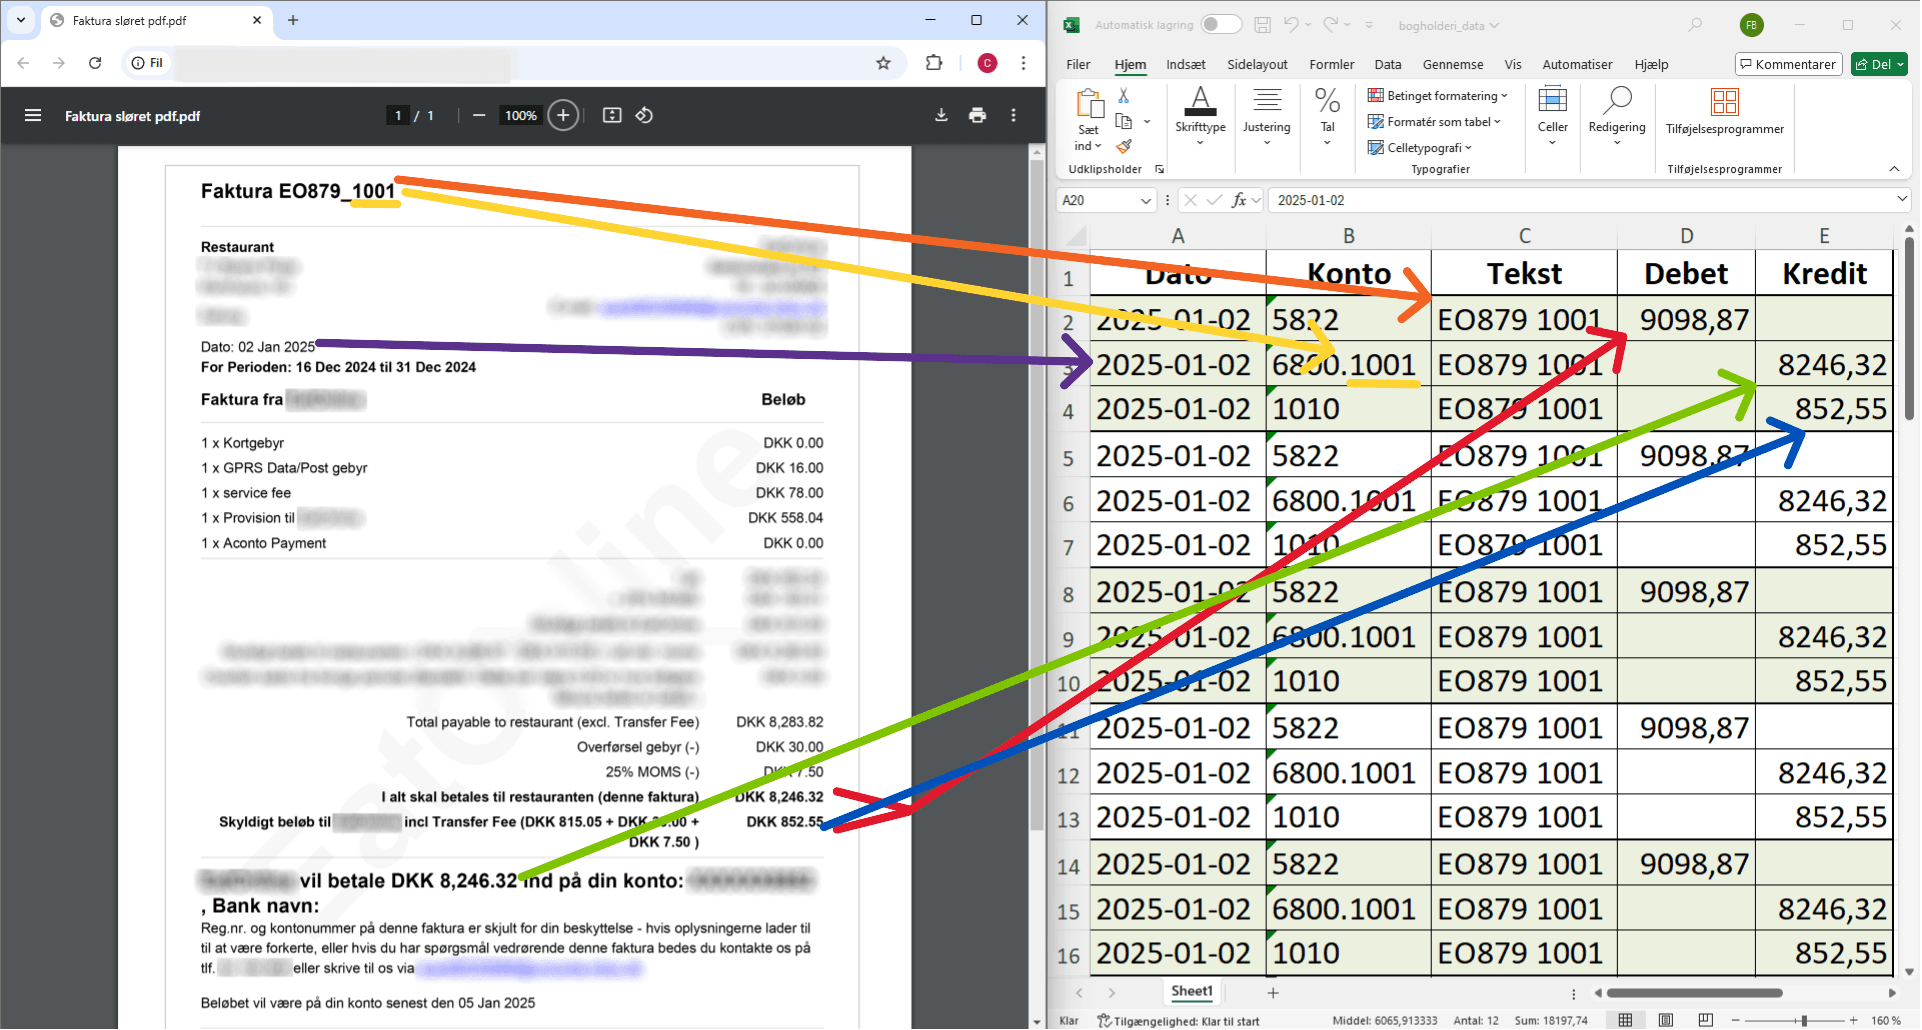Select column D header

point(1686,237)
